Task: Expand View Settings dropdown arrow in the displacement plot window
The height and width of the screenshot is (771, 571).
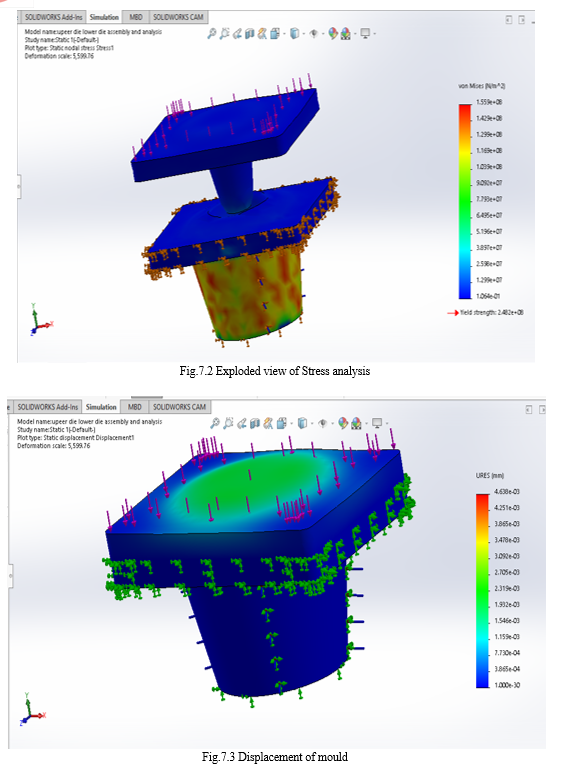Action: tap(387, 423)
